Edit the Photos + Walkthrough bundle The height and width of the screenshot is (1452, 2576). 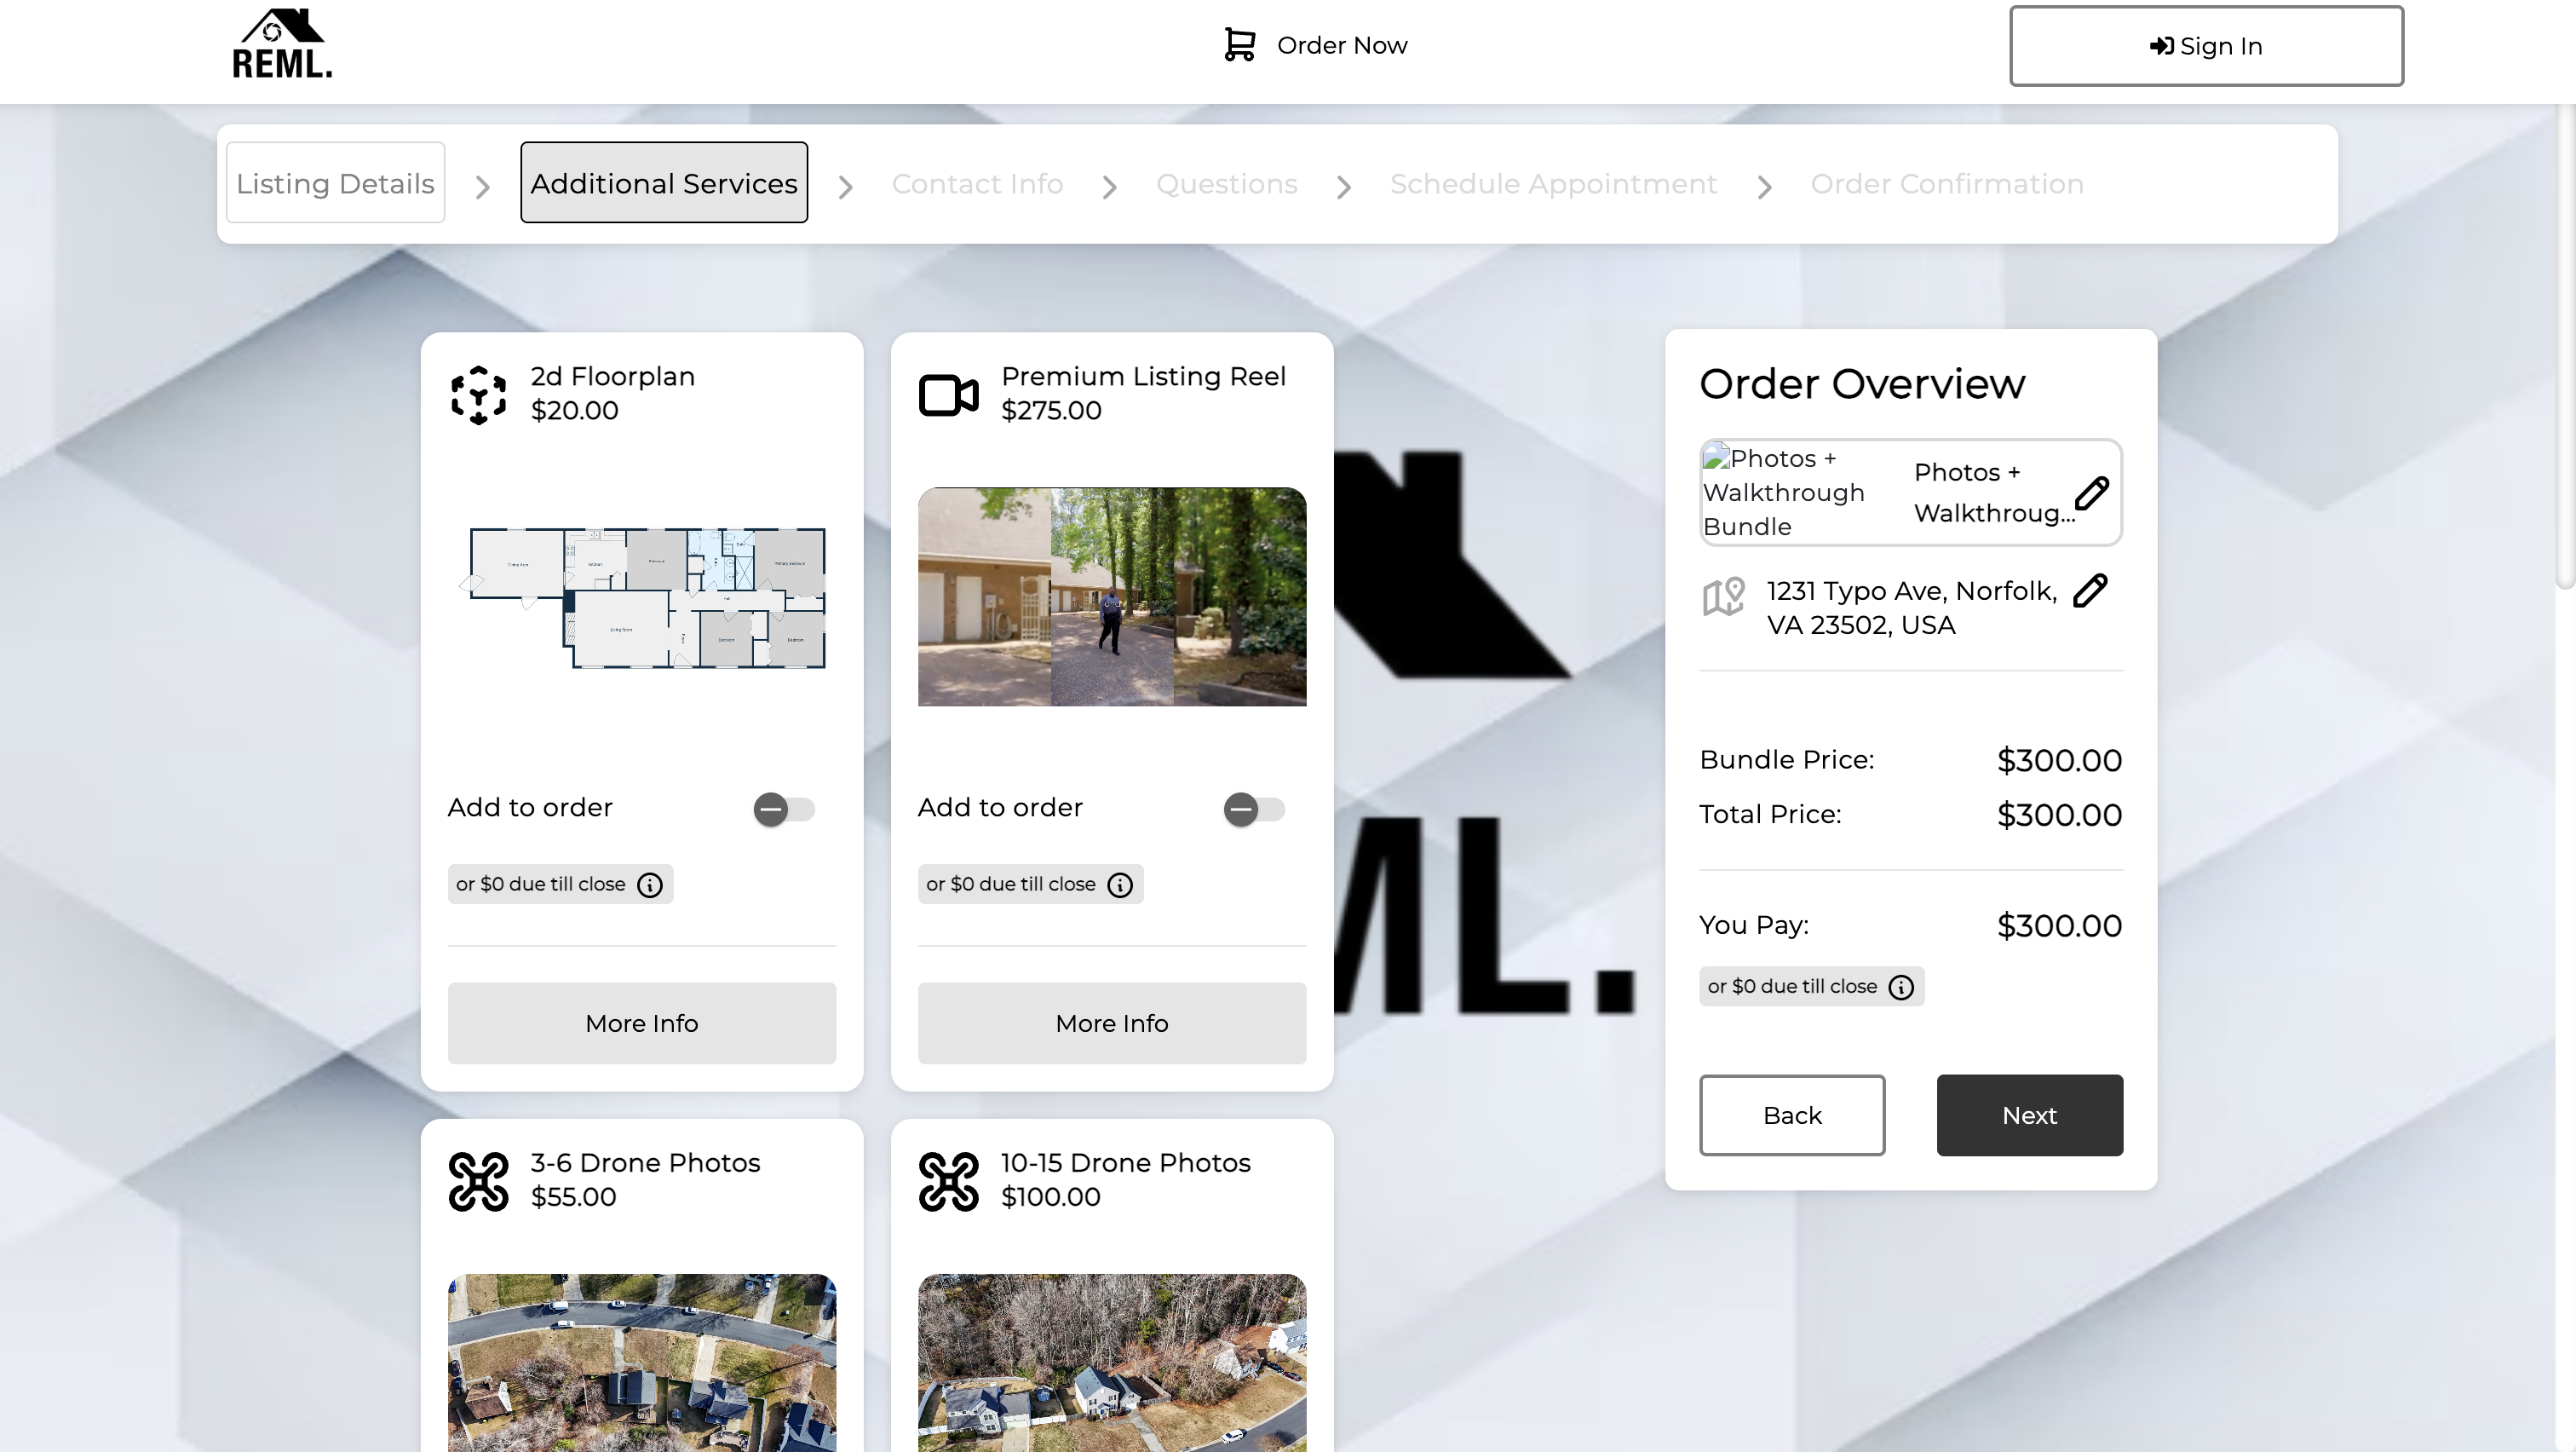click(2091, 492)
